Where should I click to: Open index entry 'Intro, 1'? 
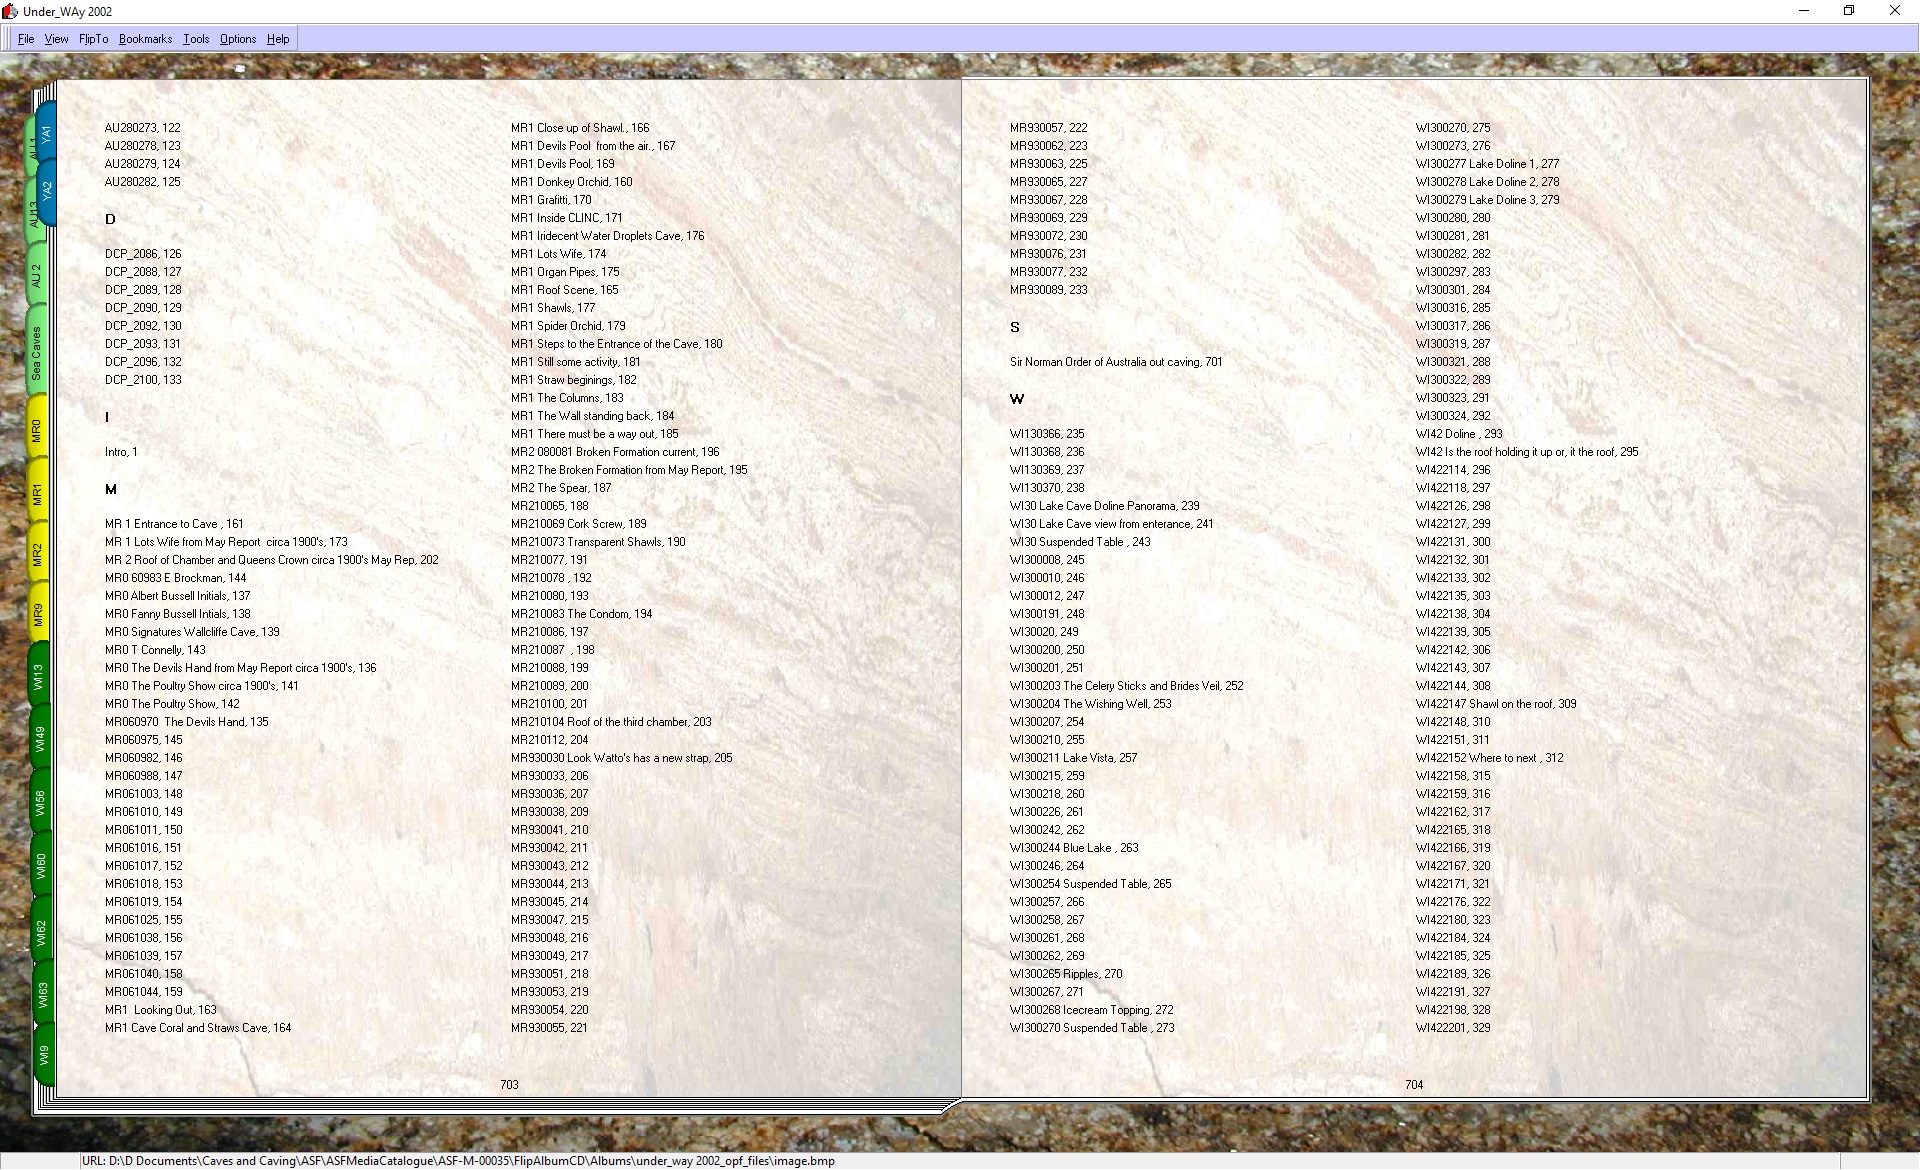pyautogui.click(x=121, y=452)
